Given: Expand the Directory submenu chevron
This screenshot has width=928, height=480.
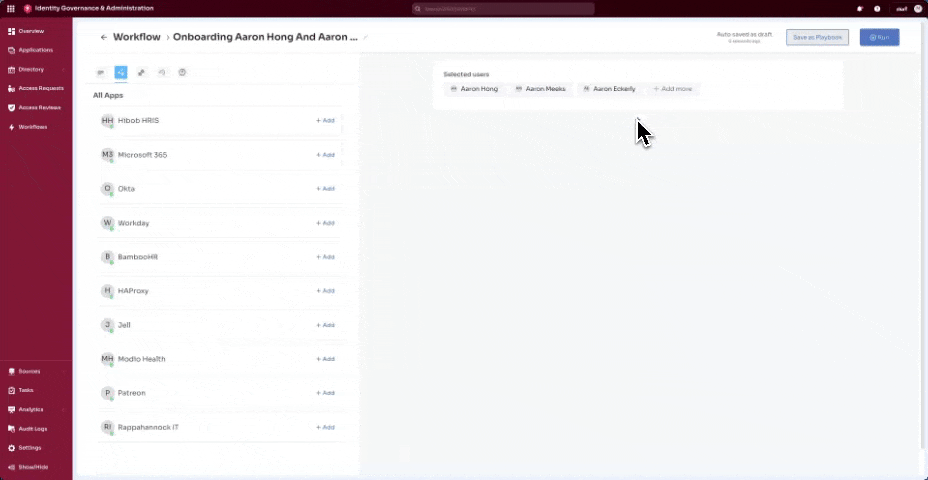Looking at the screenshot, I should click(x=63, y=70).
